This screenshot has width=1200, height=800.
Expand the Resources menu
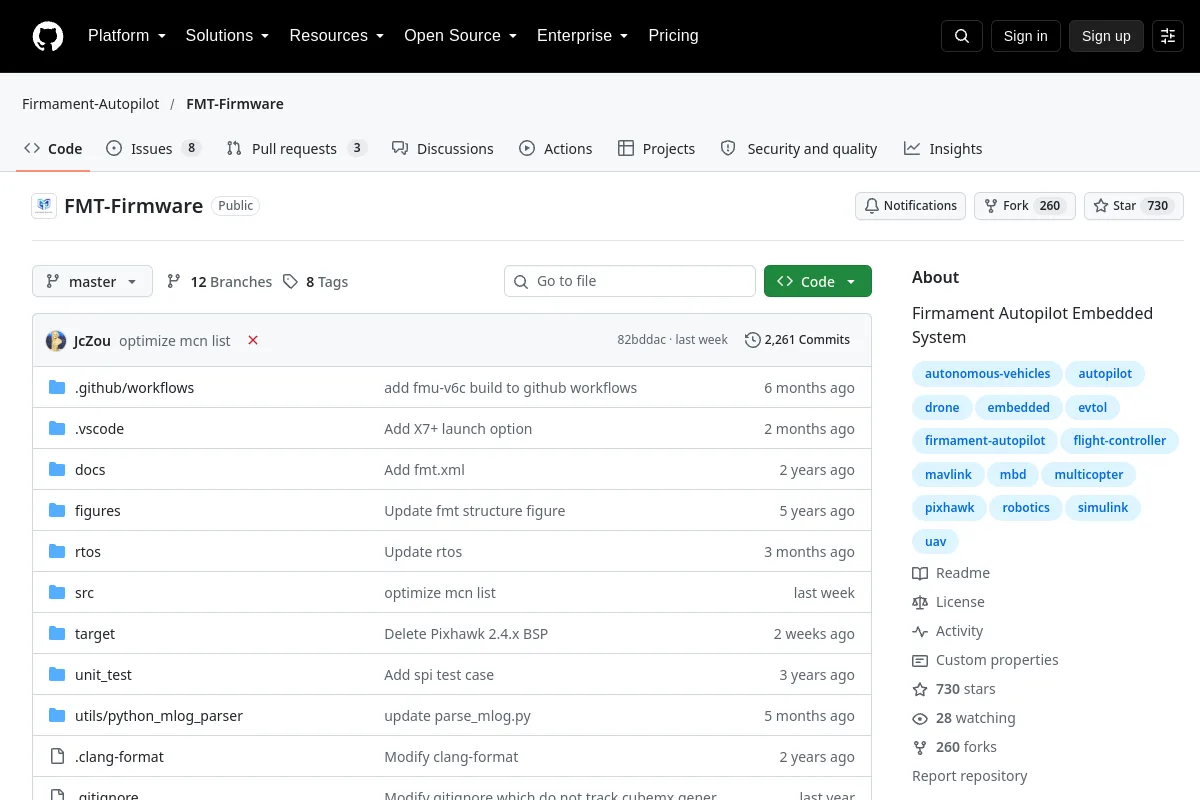click(x=337, y=36)
